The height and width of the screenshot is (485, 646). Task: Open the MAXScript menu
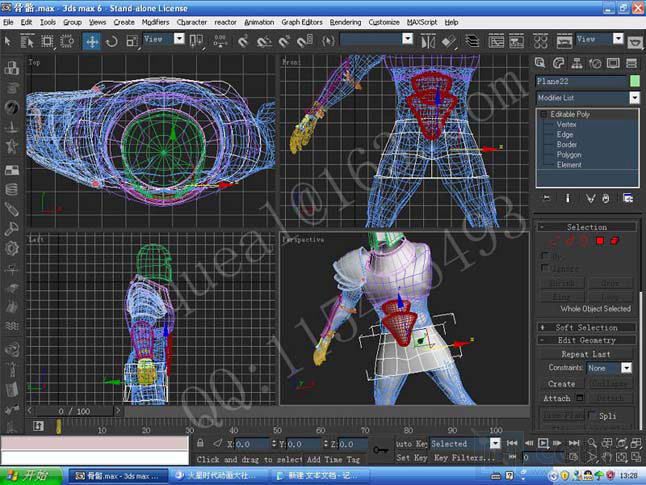tap(422, 22)
